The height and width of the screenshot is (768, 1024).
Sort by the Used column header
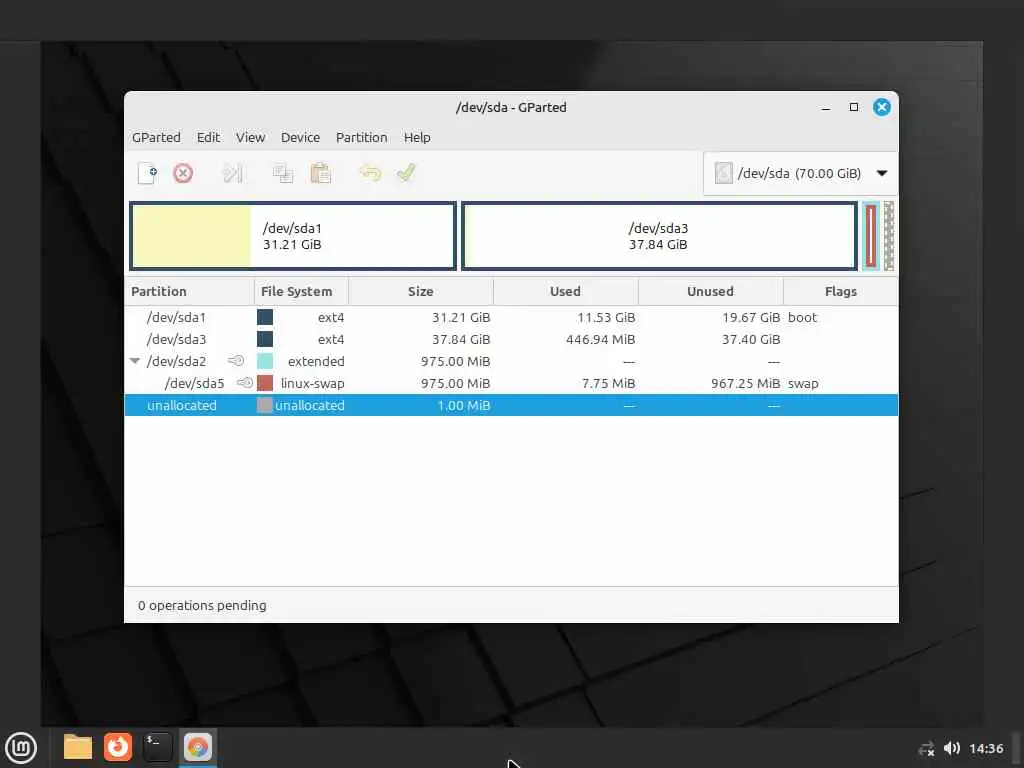point(566,292)
